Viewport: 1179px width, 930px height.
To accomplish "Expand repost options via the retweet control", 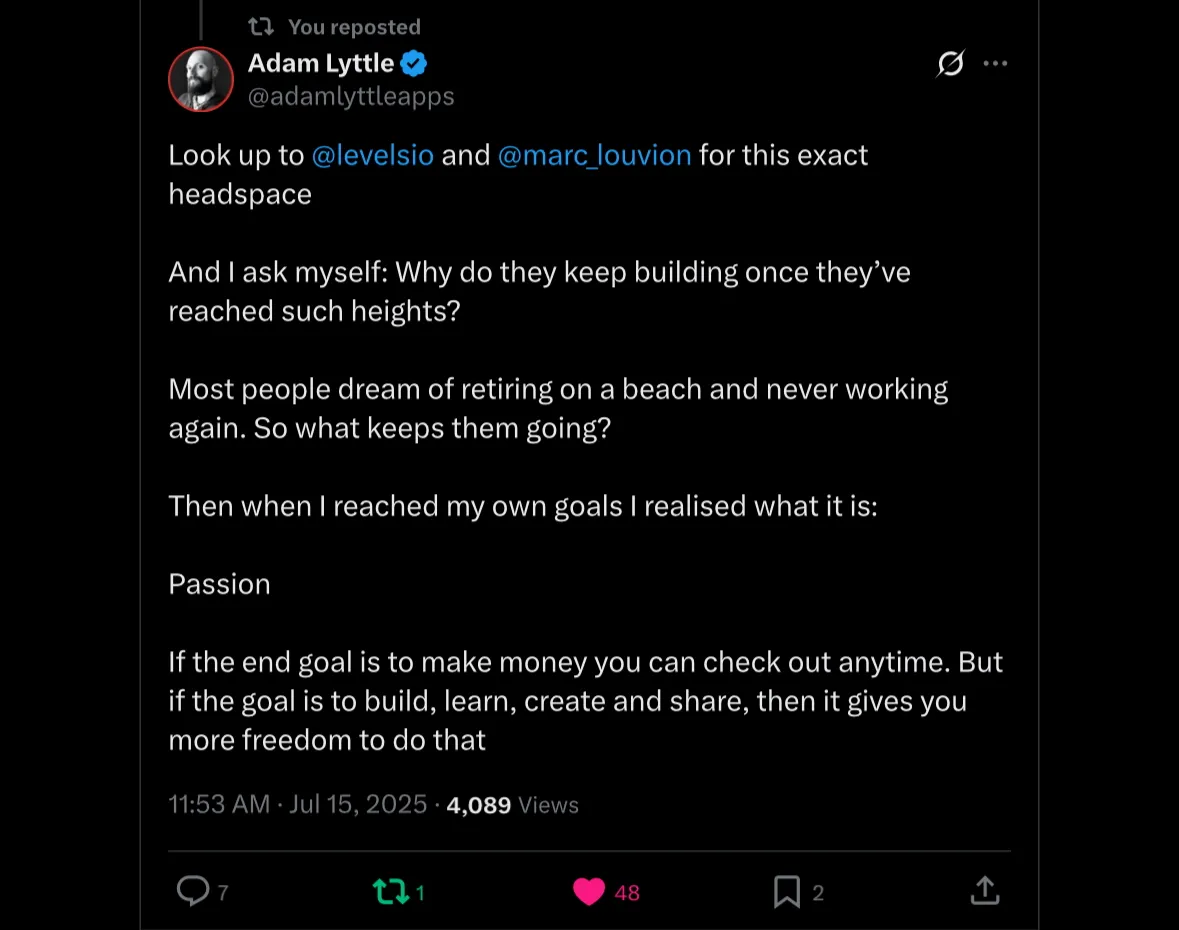I will [394, 889].
